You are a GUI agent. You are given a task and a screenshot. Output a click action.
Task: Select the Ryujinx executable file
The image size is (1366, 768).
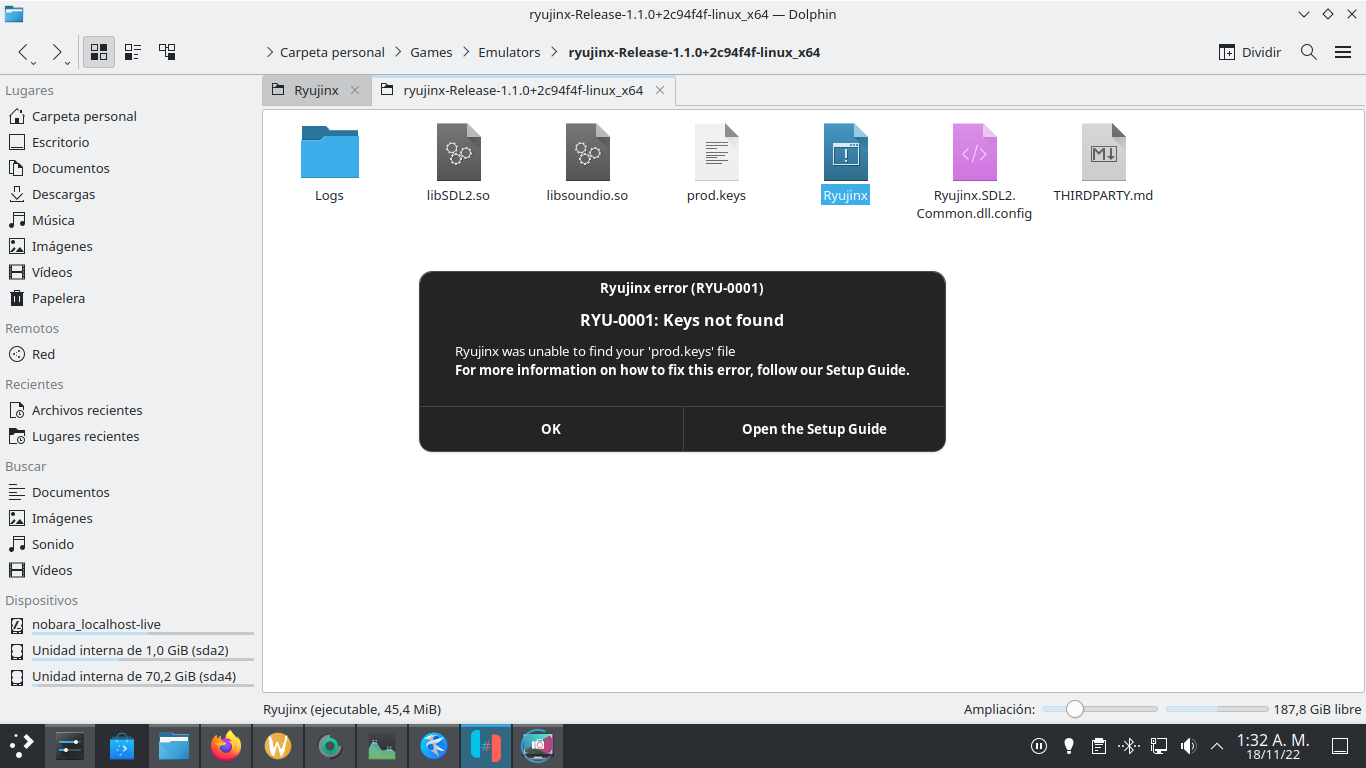point(845,163)
